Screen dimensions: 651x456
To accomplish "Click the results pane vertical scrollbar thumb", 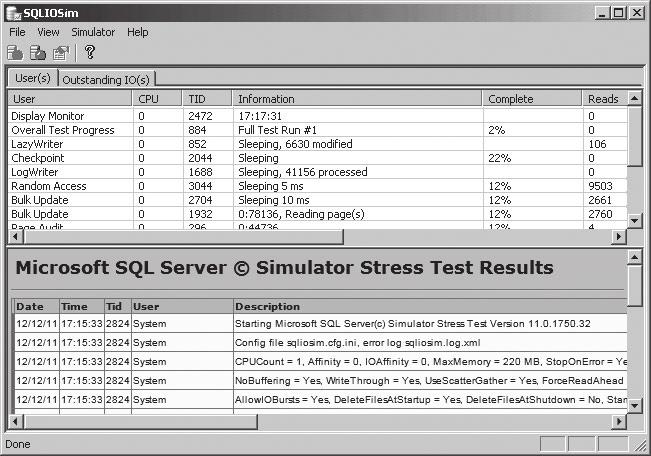I will (x=634, y=287).
